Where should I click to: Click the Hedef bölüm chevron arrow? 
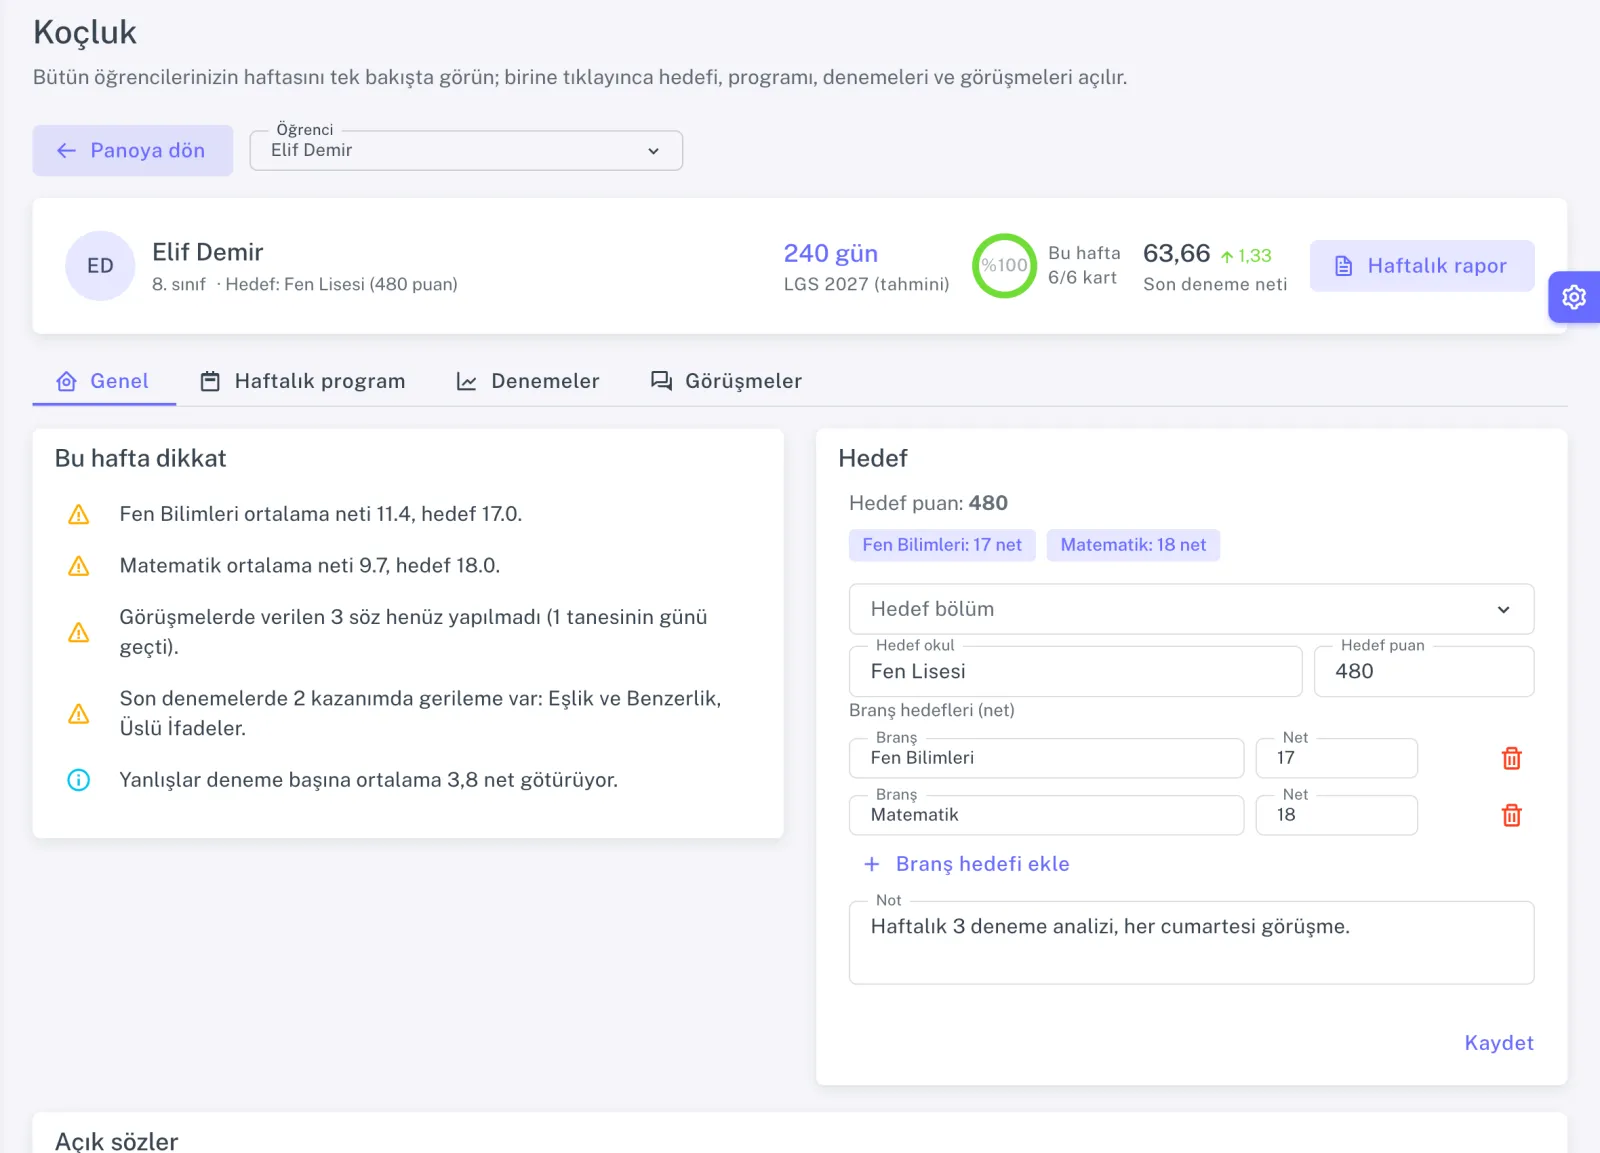click(1503, 610)
